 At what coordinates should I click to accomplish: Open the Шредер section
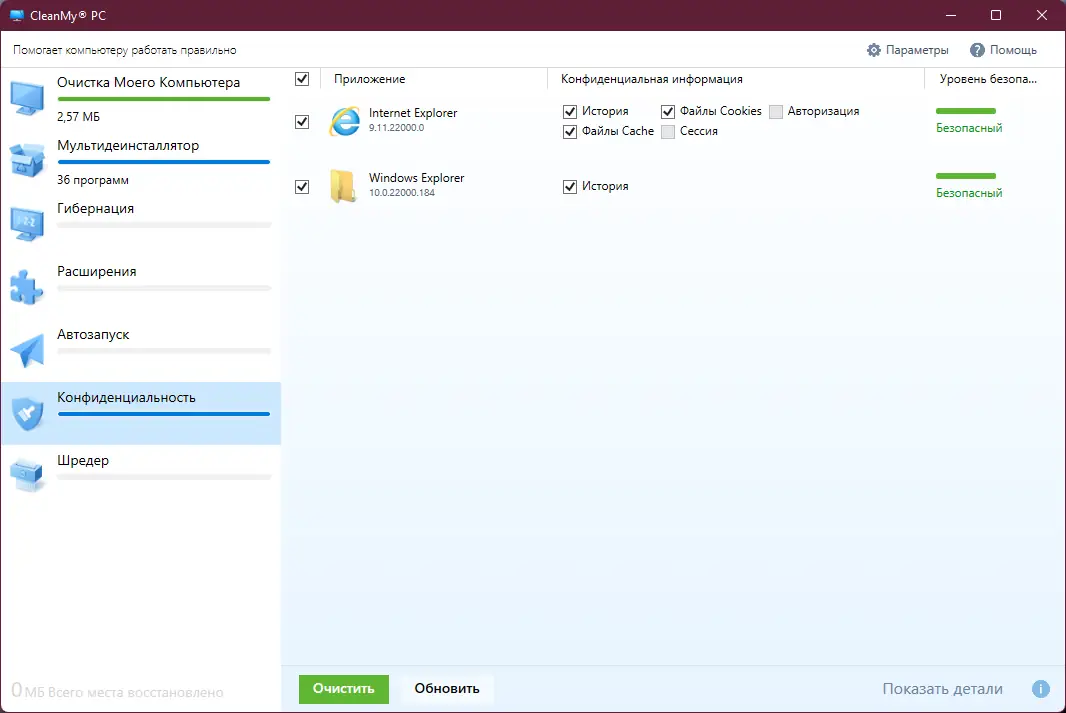click(x=141, y=476)
